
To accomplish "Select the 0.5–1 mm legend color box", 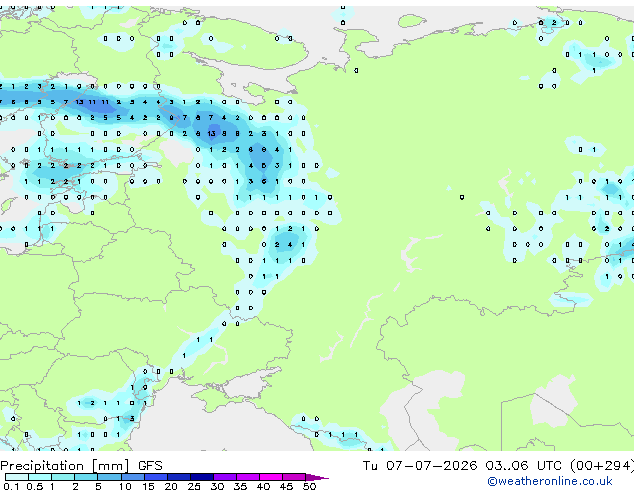I will point(40,477).
